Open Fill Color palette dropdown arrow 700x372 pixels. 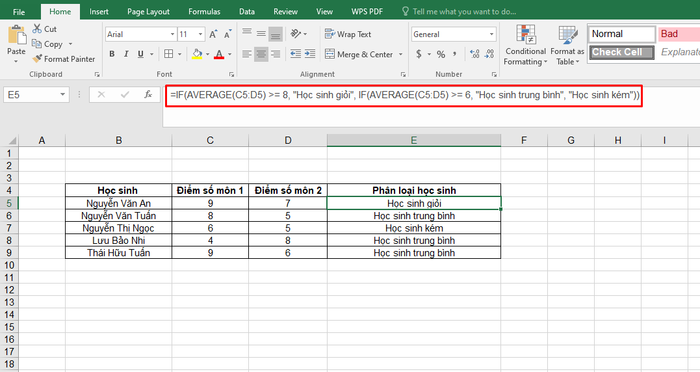(208, 54)
